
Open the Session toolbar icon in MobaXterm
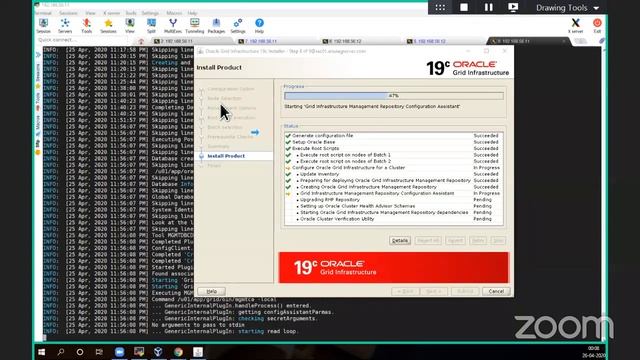point(43,26)
